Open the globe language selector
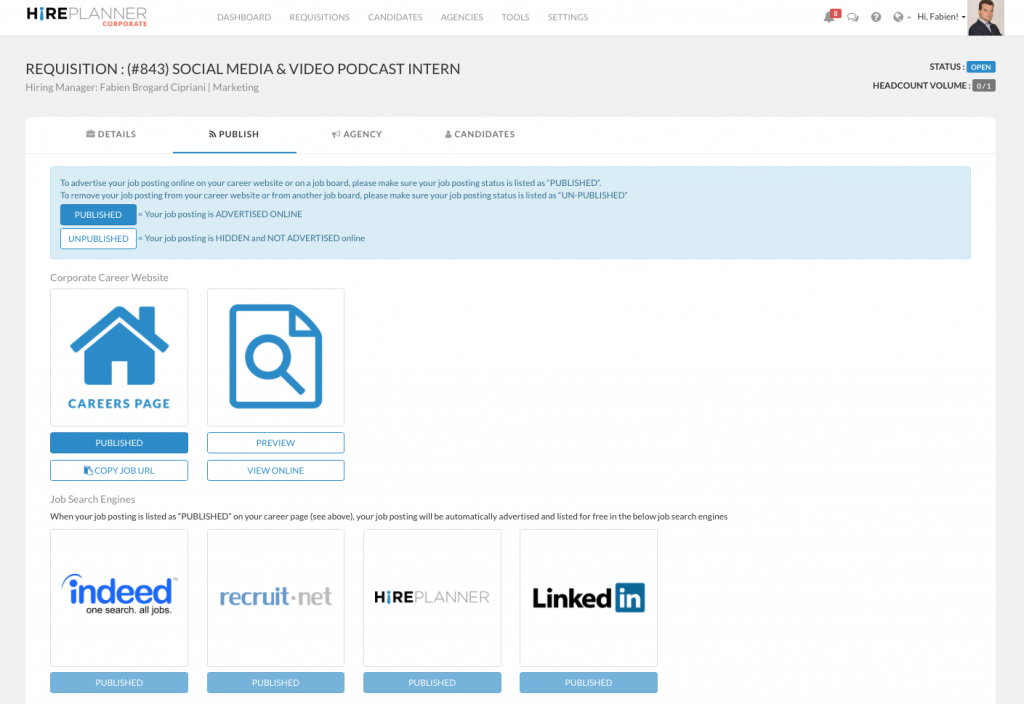 (x=901, y=17)
